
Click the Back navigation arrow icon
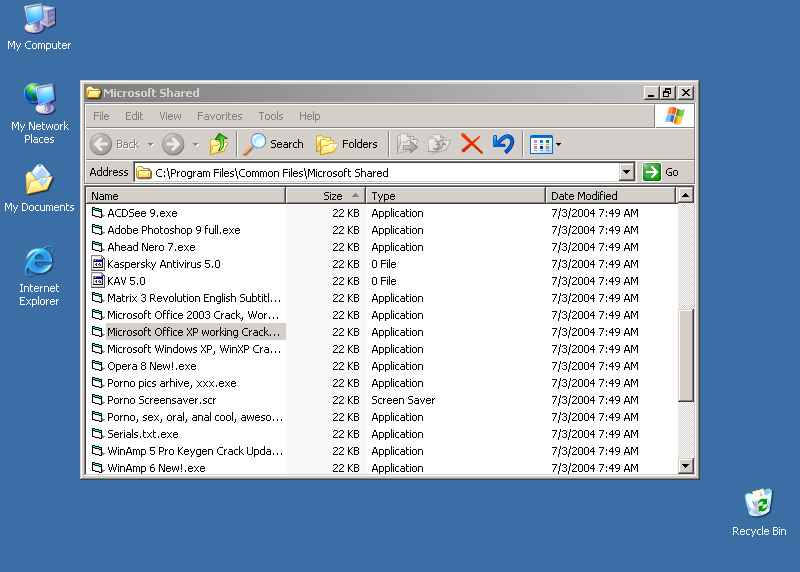point(101,144)
